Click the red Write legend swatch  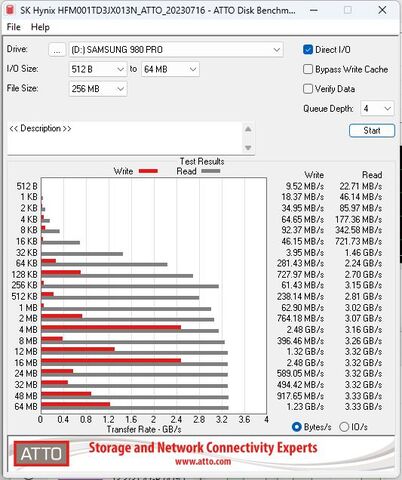coord(148,171)
